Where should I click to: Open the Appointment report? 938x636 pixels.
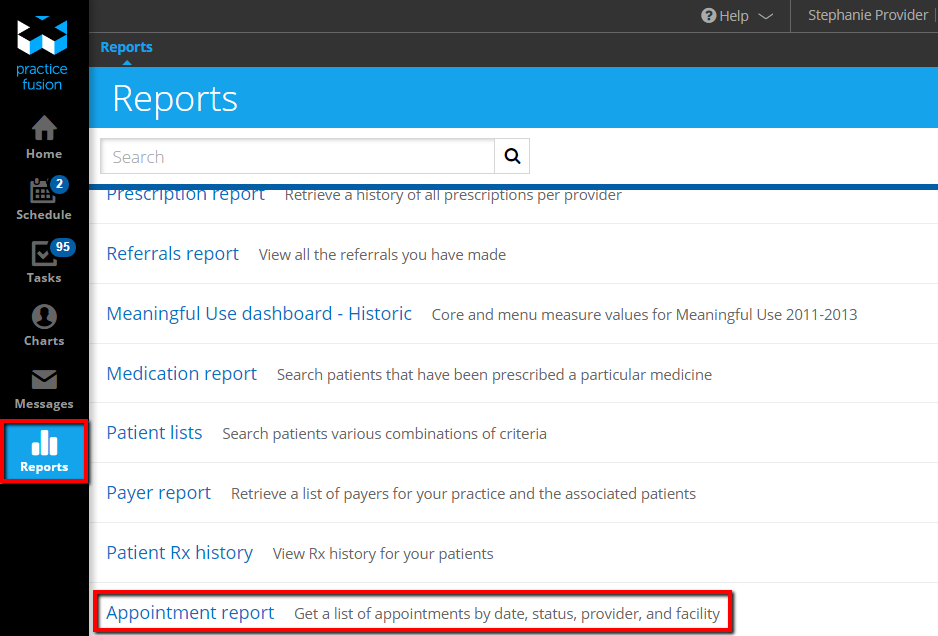(x=190, y=613)
